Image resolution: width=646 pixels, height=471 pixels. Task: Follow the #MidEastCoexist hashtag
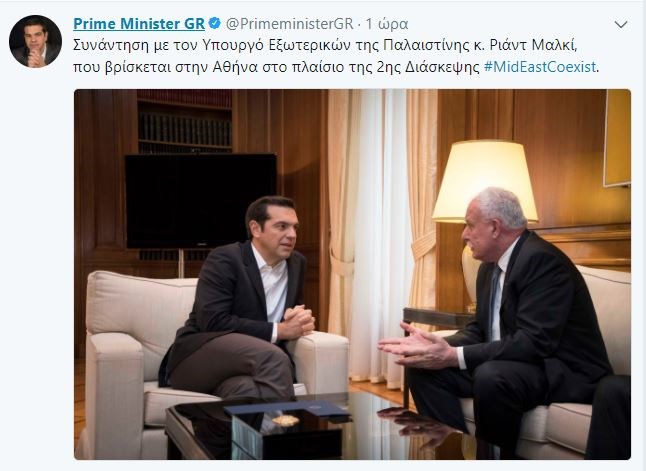[x=540, y=67]
